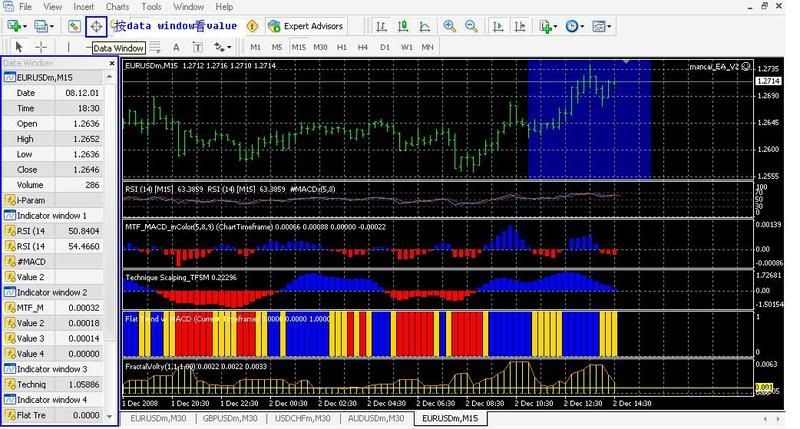Switch timeframe to W1

pyautogui.click(x=407, y=47)
